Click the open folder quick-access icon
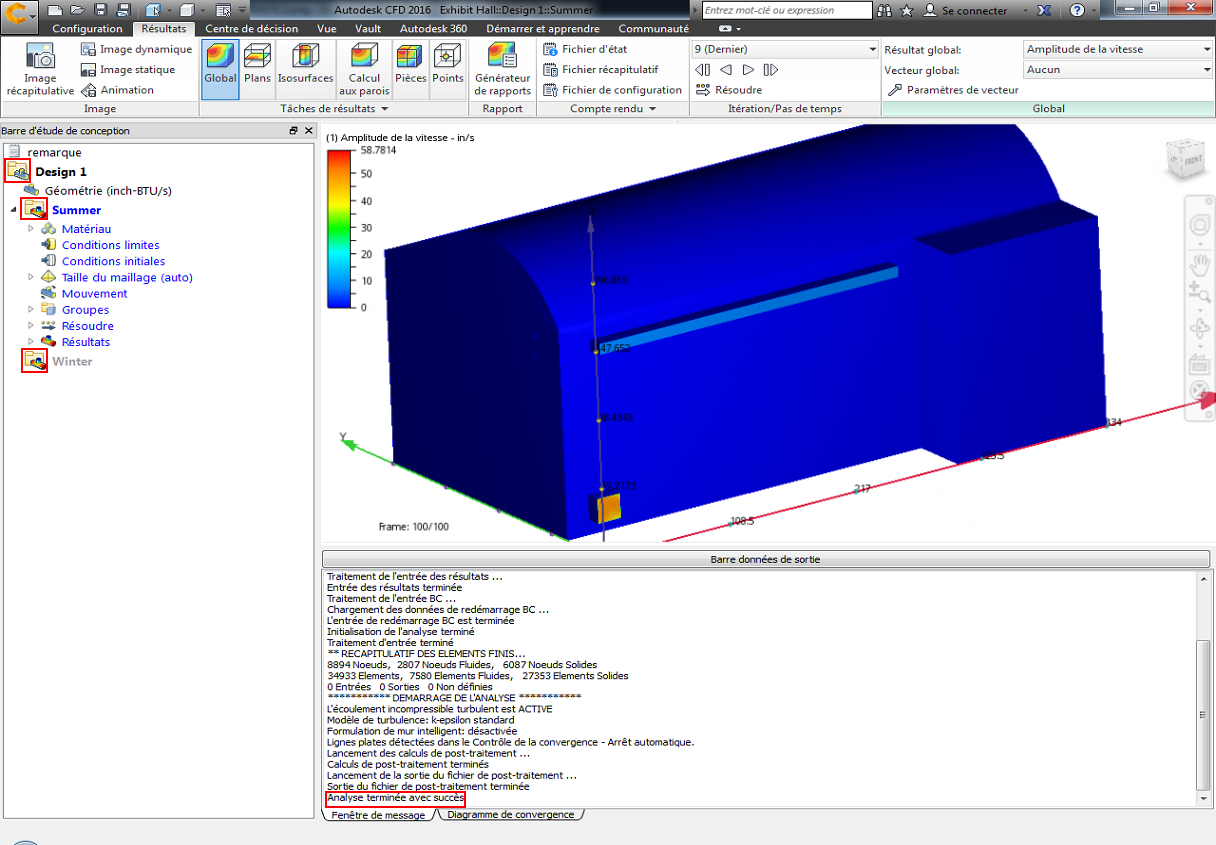This screenshot has height=845, width=1216. (x=76, y=10)
